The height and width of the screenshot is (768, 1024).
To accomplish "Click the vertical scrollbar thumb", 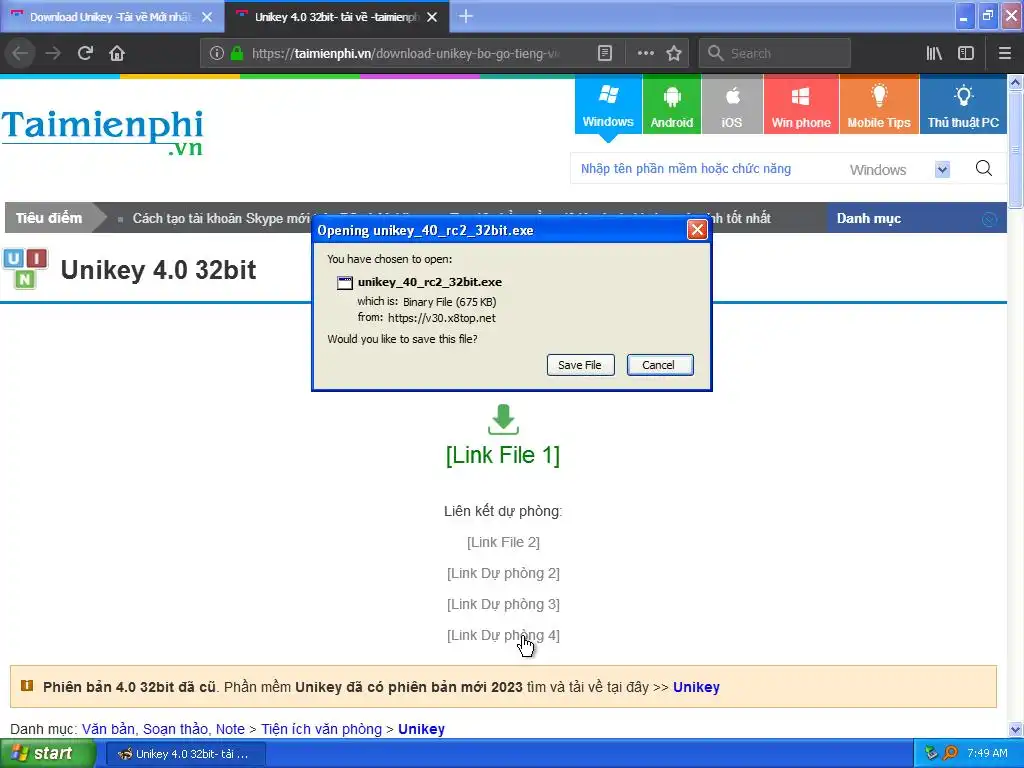I will pos(1015,150).
